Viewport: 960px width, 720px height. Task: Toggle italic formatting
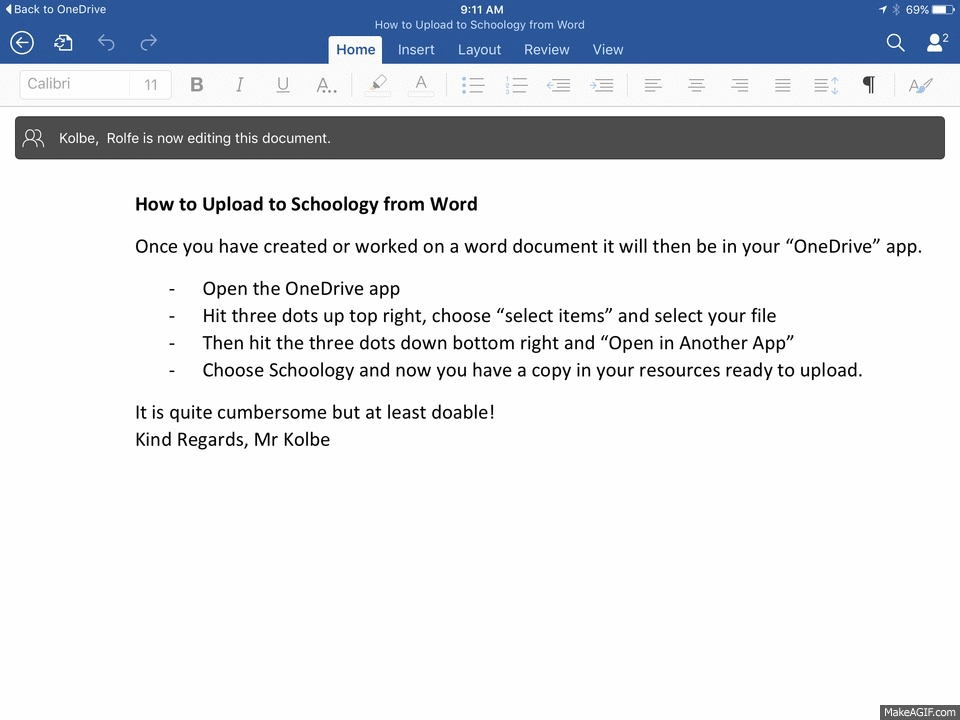click(x=239, y=84)
